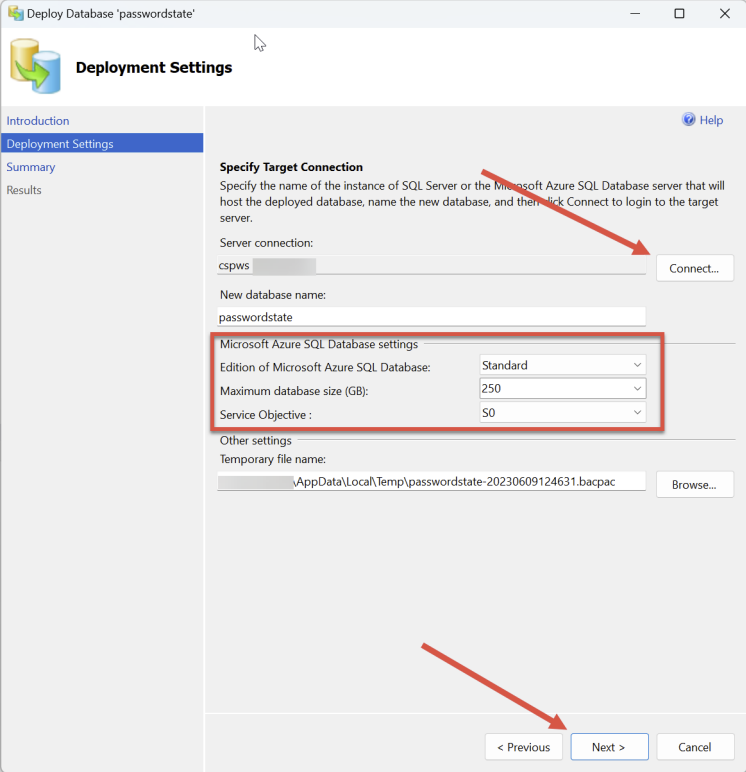
Task: Click the Server connection field
Action: [431, 265]
